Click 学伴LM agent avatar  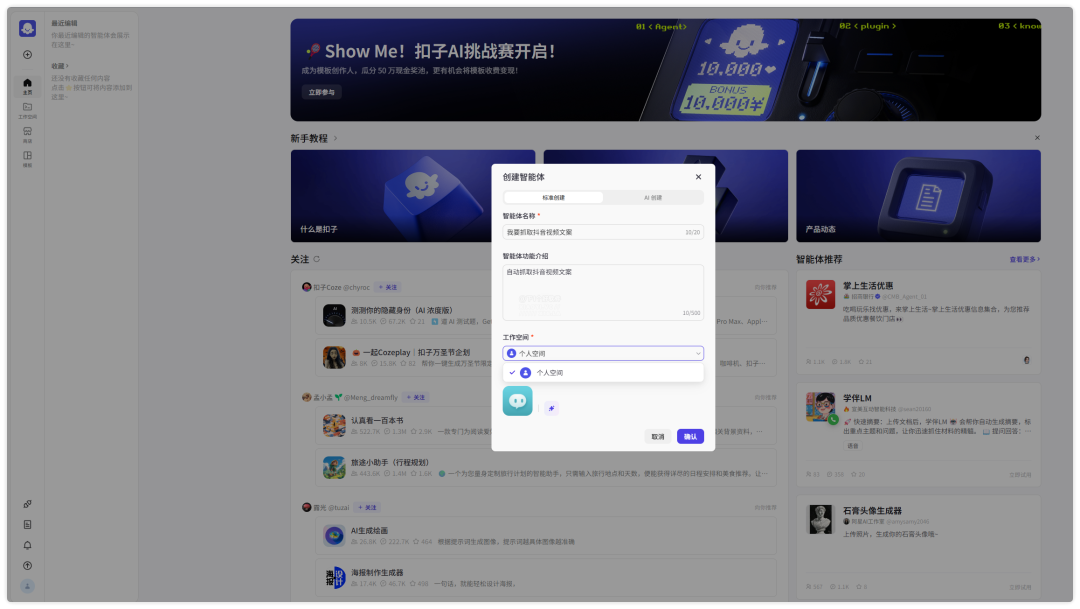point(820,407)
